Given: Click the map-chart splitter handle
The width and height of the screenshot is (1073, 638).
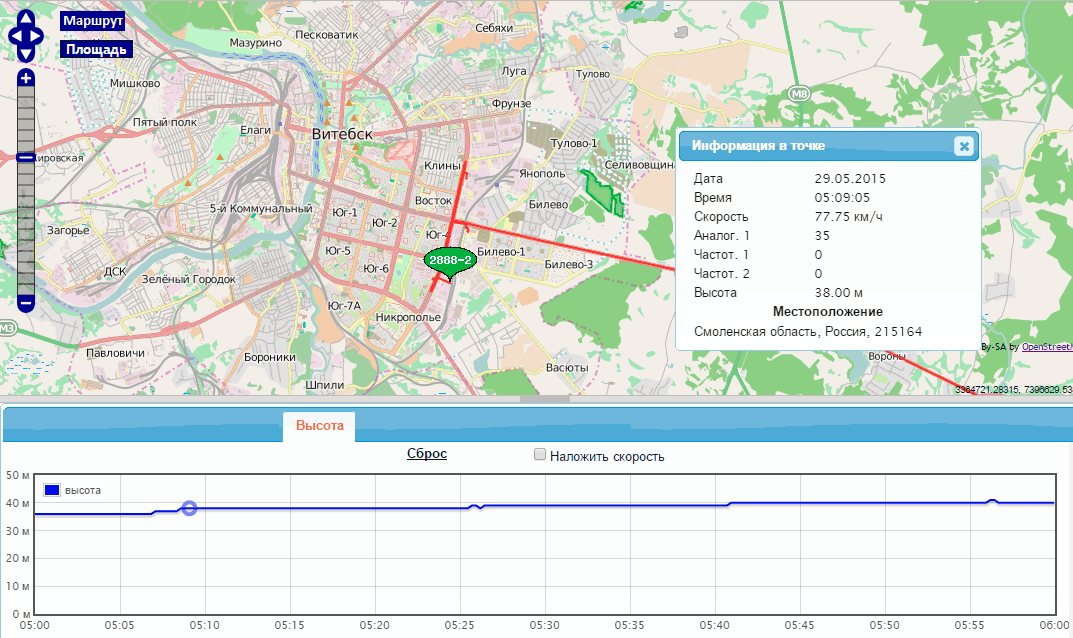Looking at the screenshot, I should pos(545,398).
